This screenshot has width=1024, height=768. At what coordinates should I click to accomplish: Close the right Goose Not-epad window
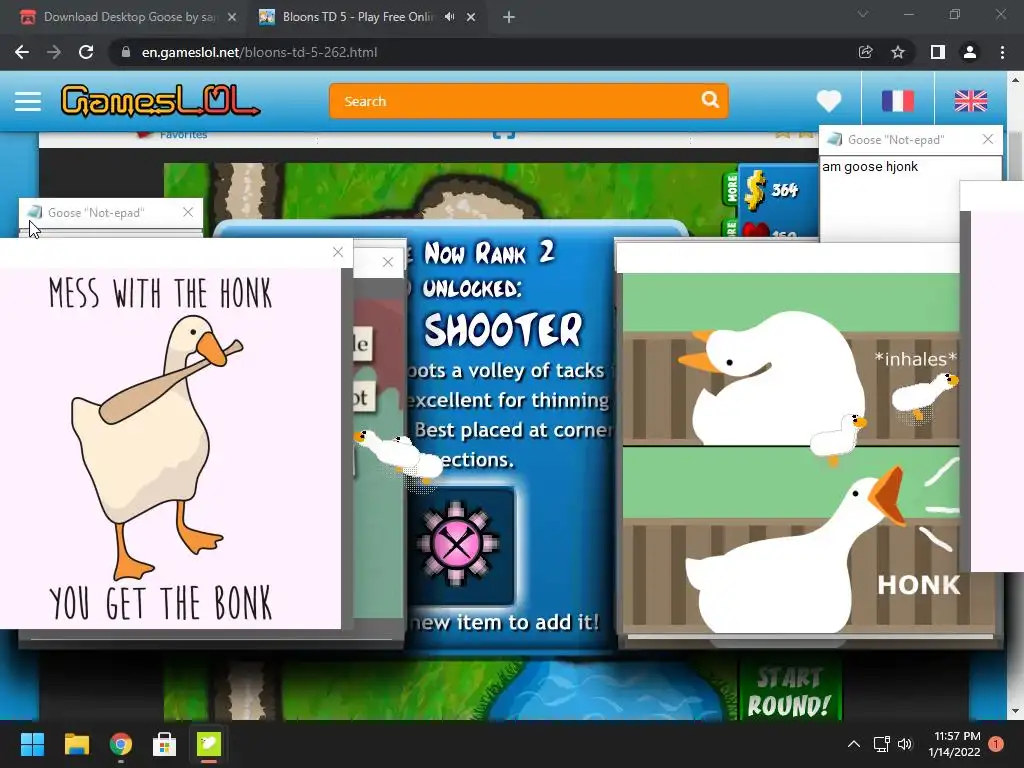tap(988, 139)
